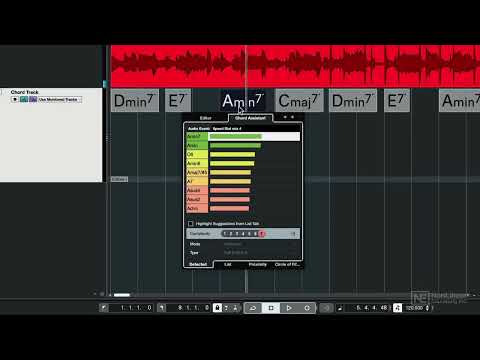Click the Play button in transport

click(x=289, y=308)
